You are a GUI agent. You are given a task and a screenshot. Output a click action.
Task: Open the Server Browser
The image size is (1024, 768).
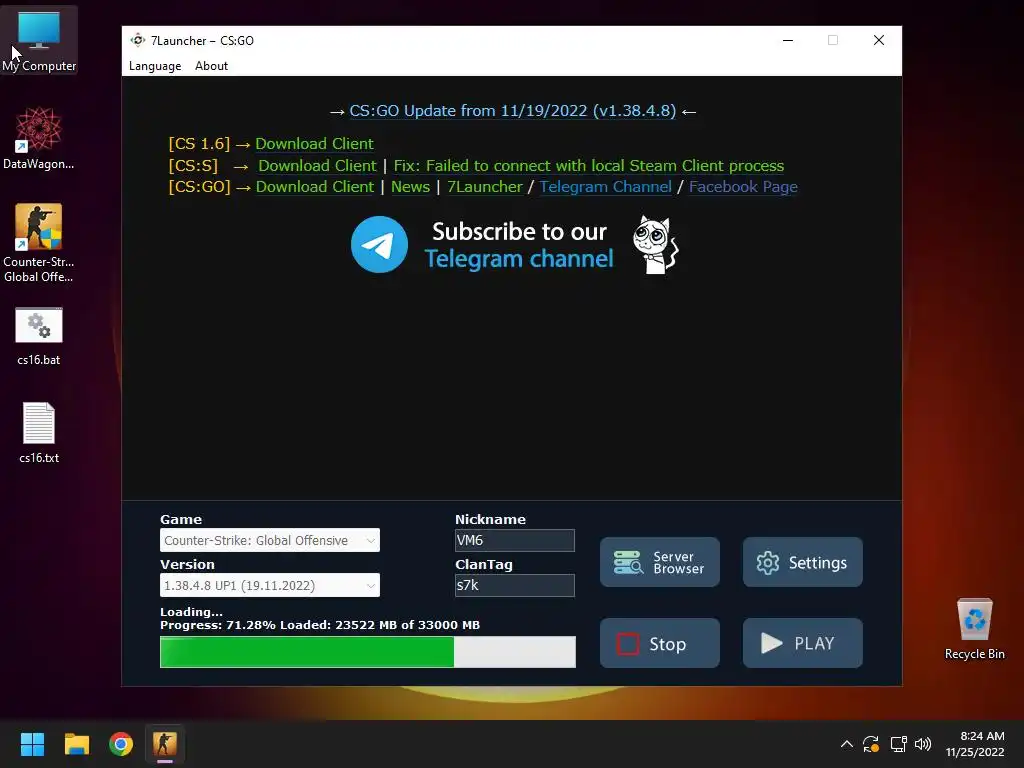(660, 562)
